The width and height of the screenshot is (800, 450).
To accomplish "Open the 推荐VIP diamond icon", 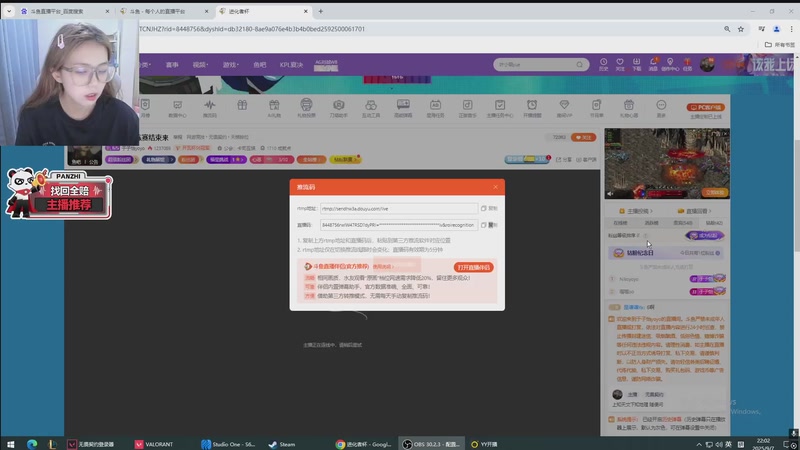I will tap(564, 109).
